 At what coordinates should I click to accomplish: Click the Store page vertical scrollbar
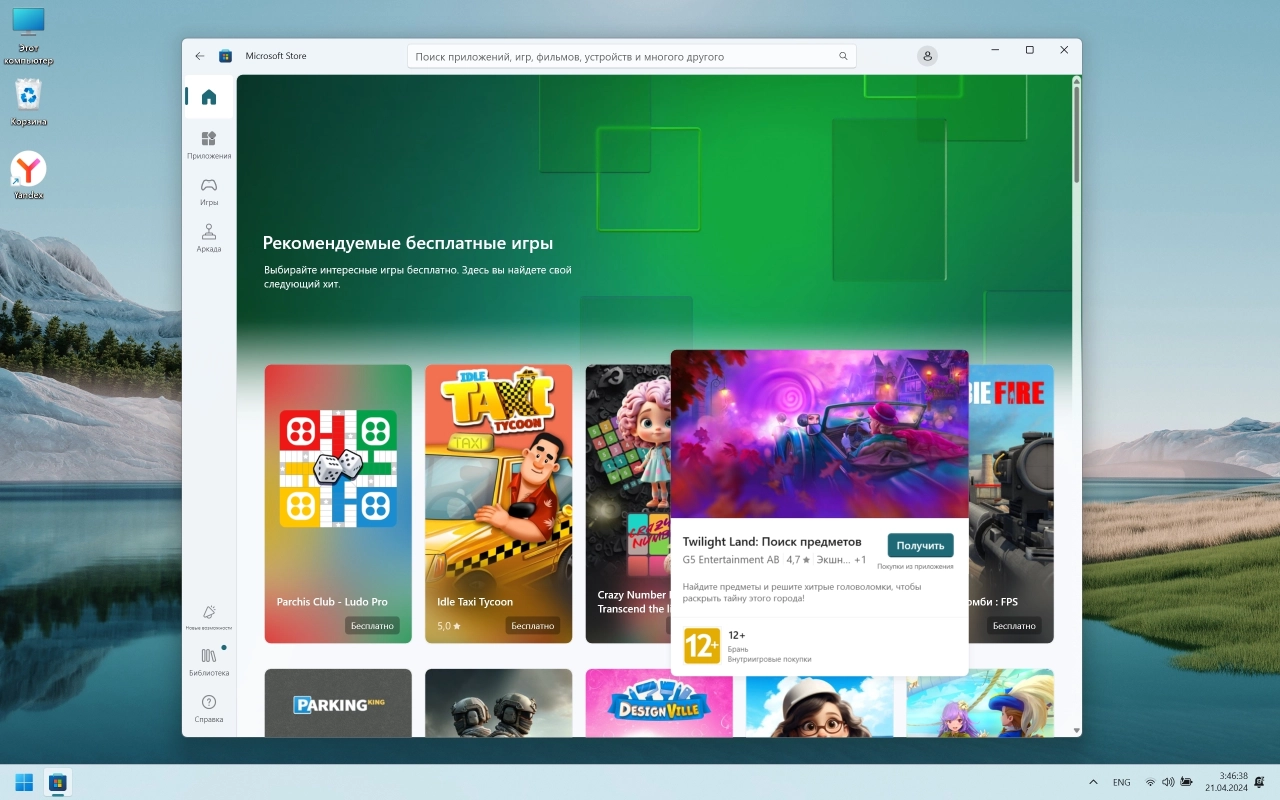1077,134
